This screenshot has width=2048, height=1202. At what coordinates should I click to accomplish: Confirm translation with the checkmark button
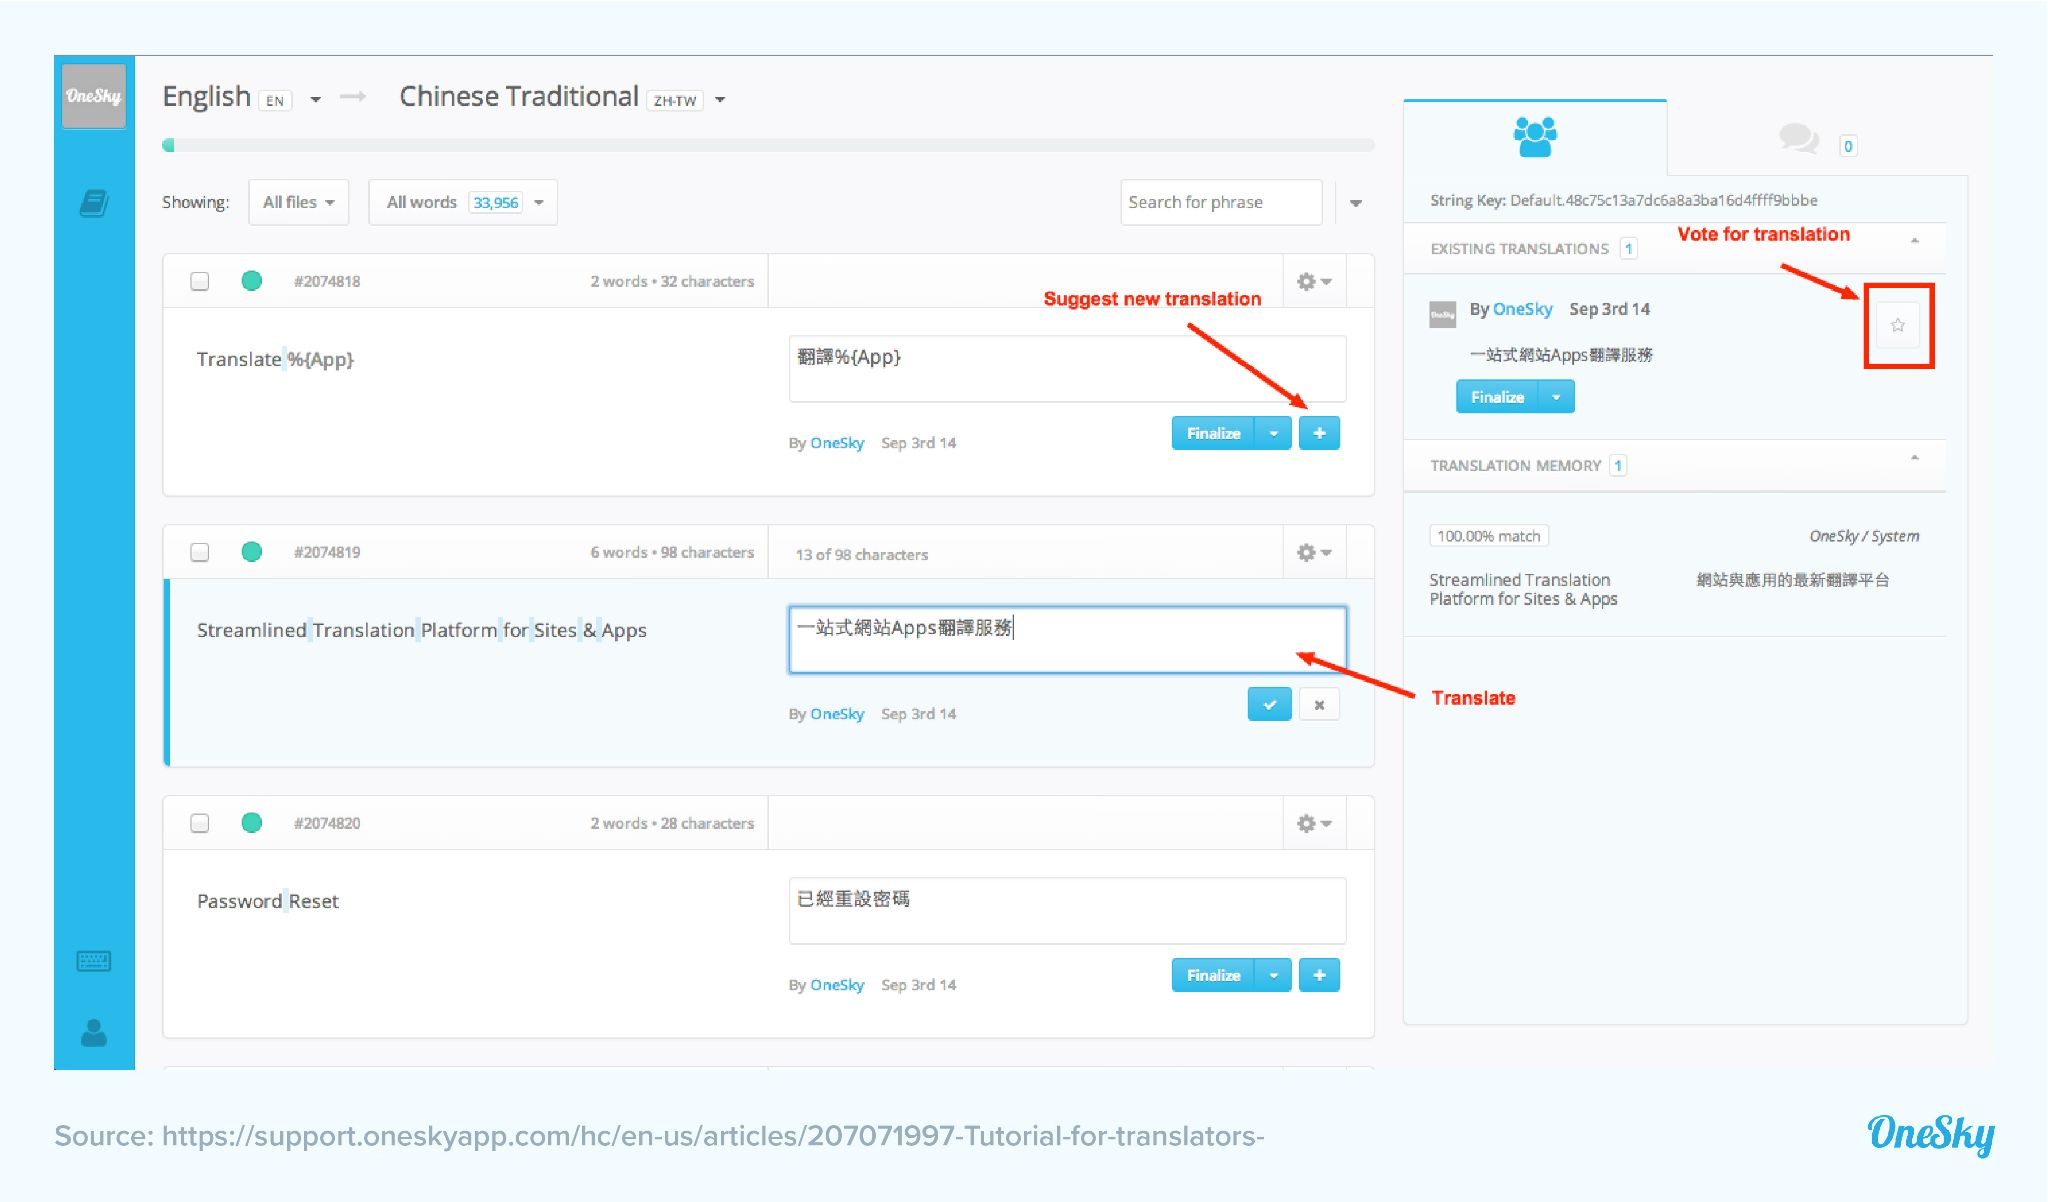(1269, 704)
